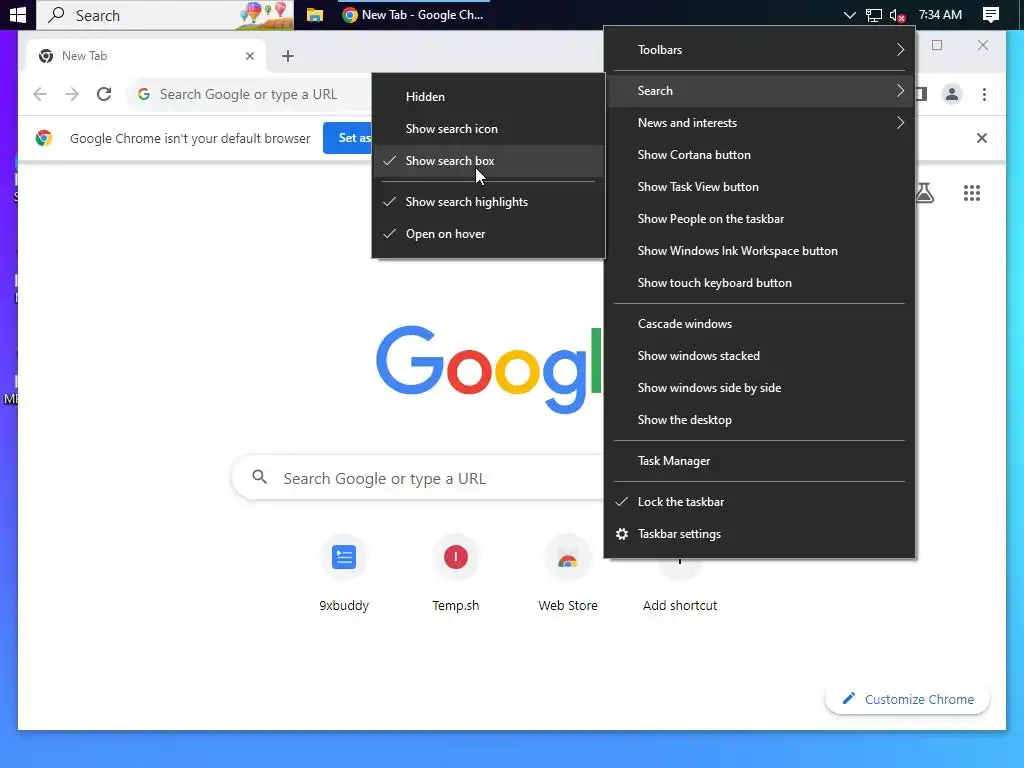Toggle Show Windows Ink Workspace button

coord(760,251)
